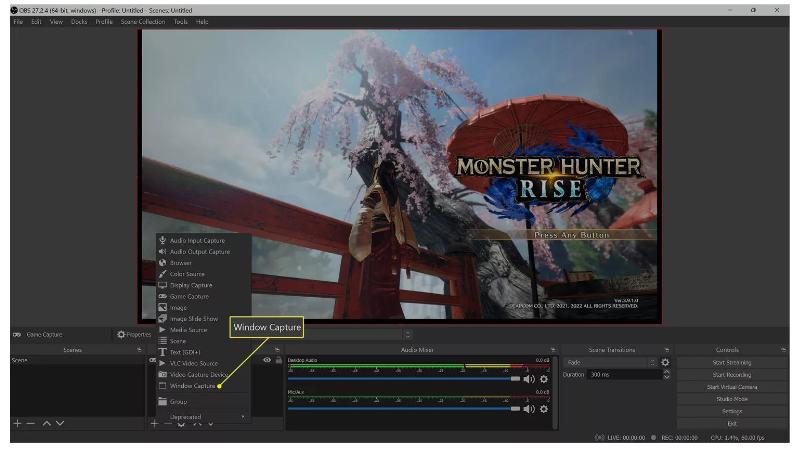Select Window Capture menu entry
This screenshot has height=449, width=800.
coord(203,386)
